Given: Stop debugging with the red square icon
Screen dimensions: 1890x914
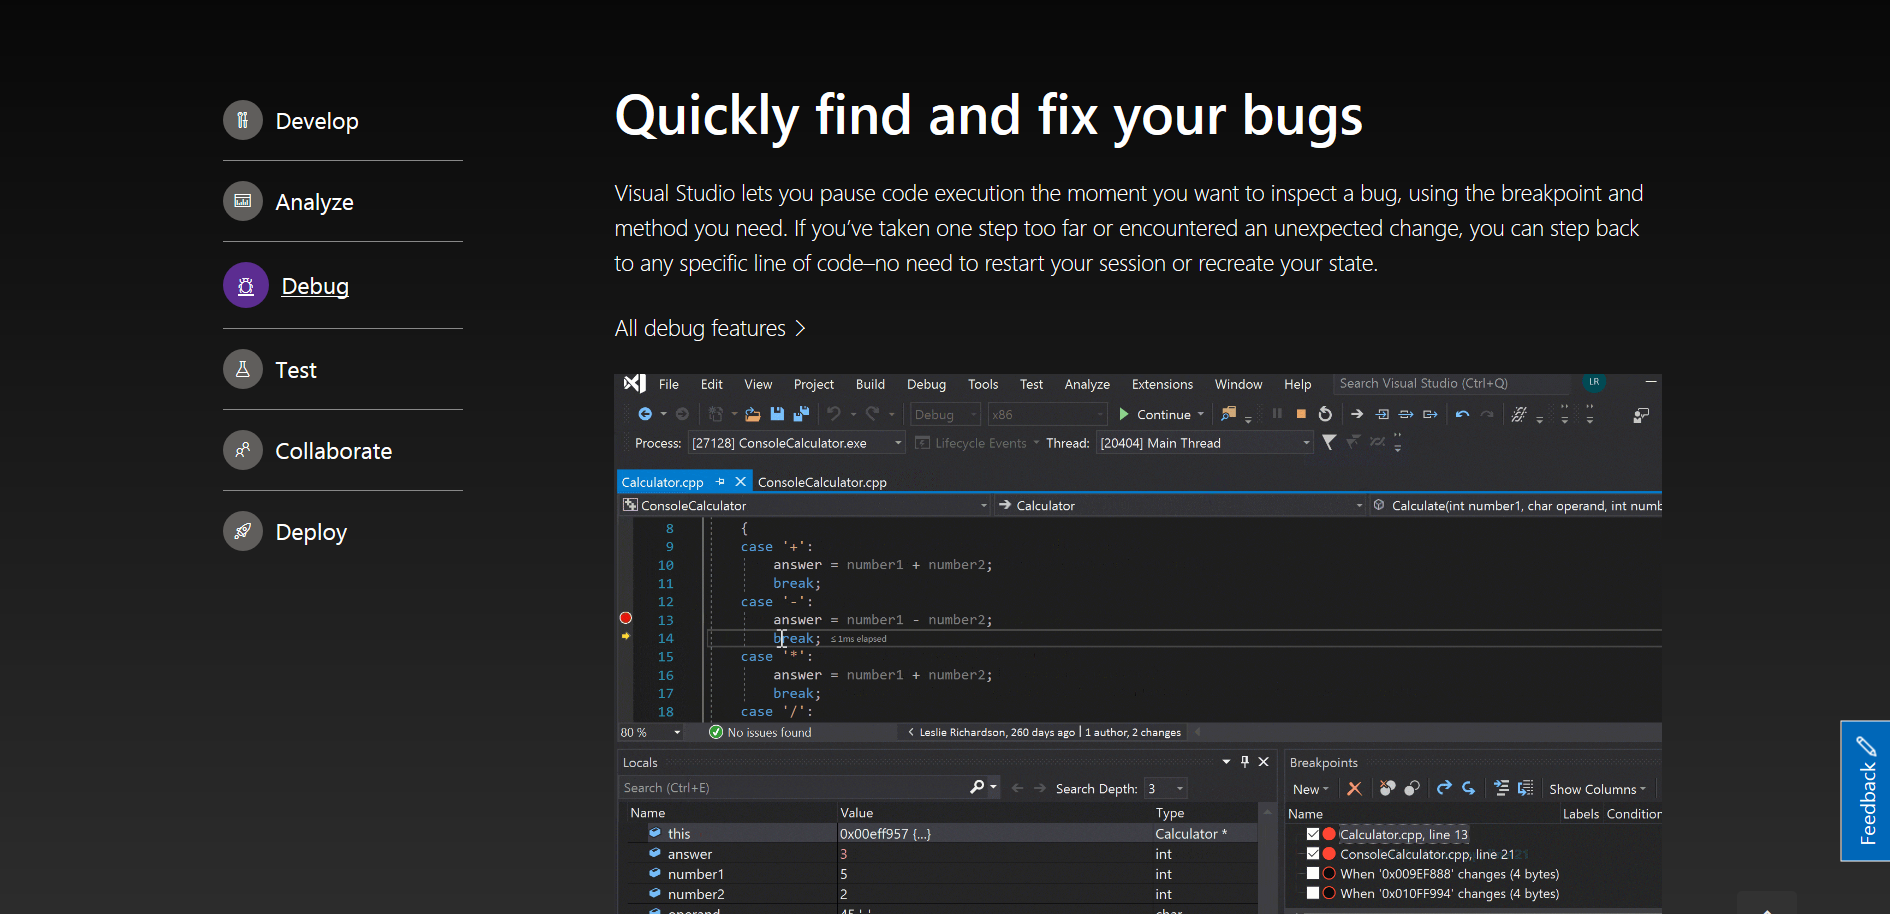Looking at the screenshot, I should click(1301, 413).
